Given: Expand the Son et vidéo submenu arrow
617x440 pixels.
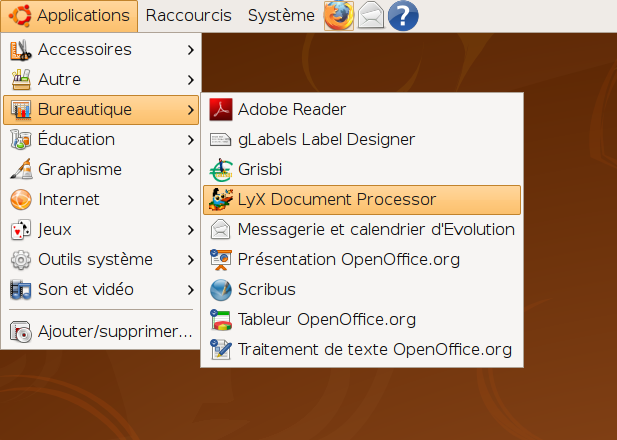Looking at the screenshot, I should pyautogui.click(x=190, y=289).
